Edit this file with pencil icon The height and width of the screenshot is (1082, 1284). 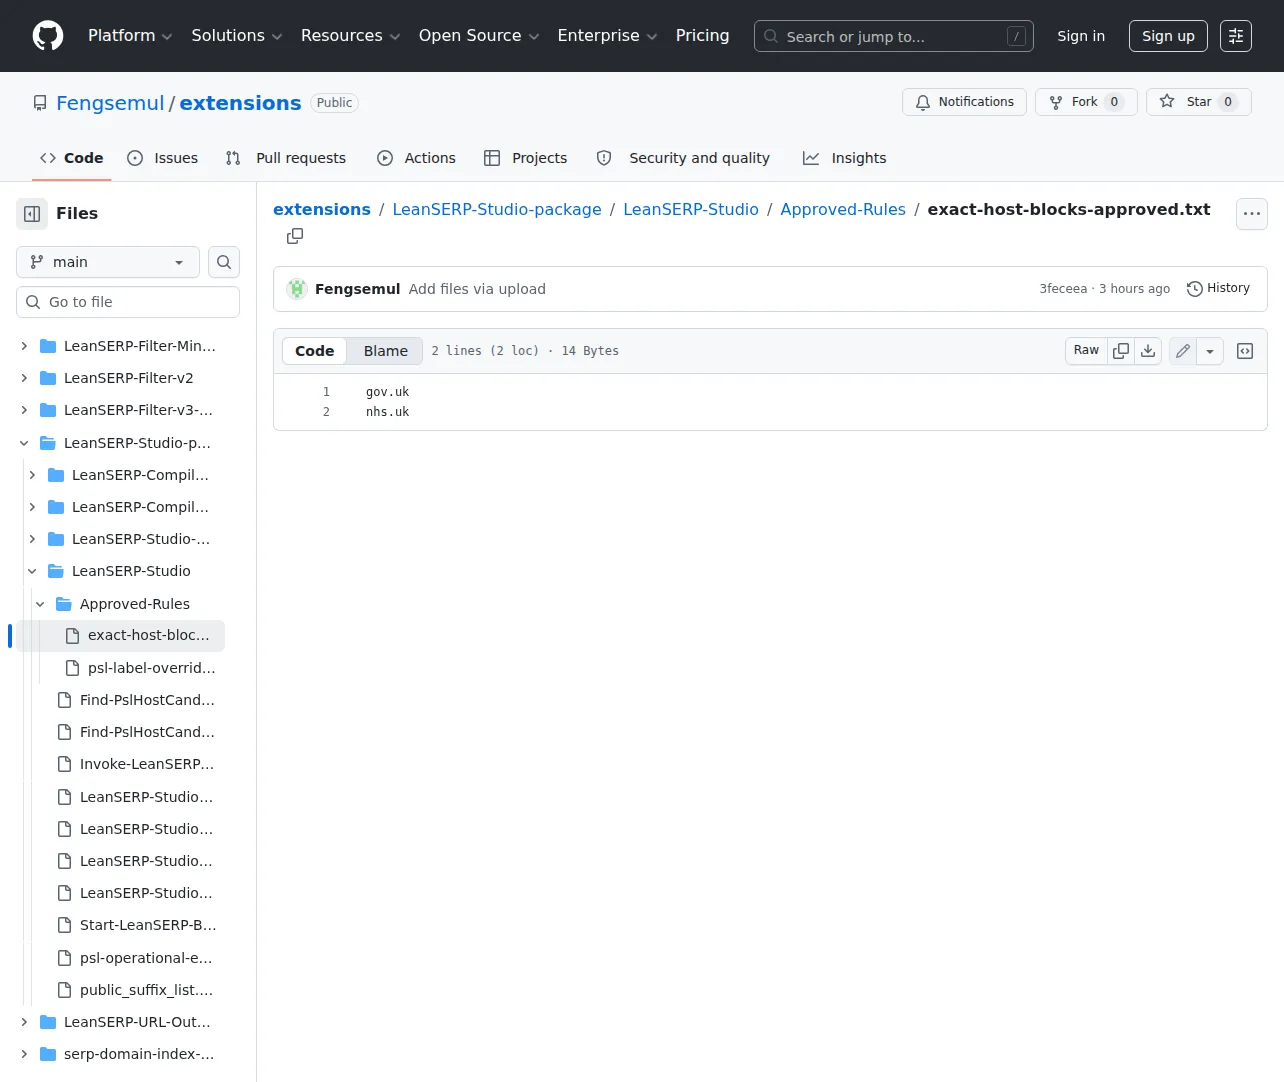point(1183,351)
